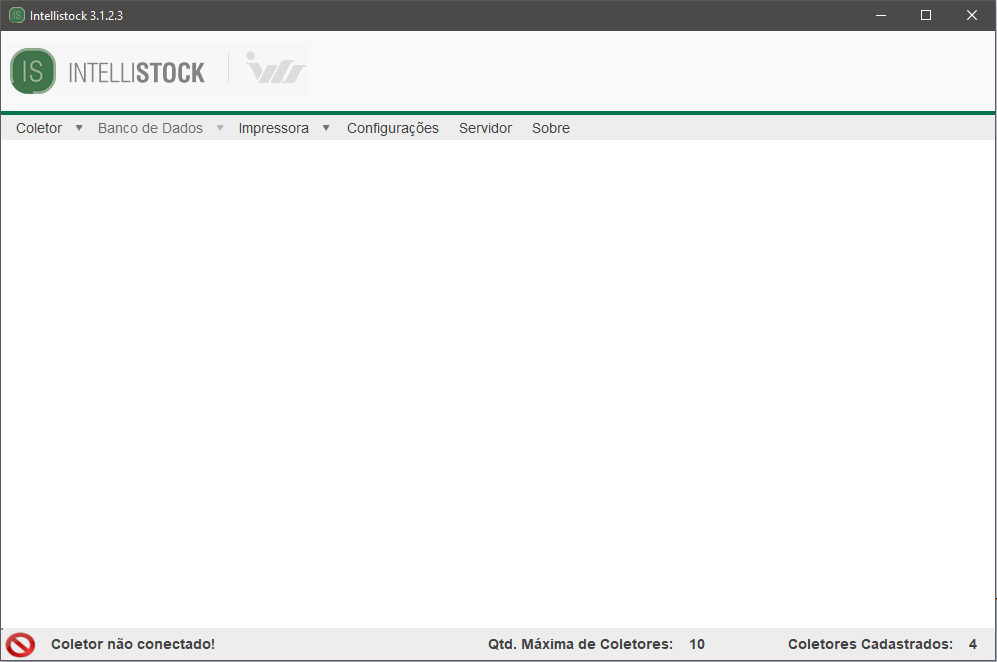Go to the Servidor menu item
This screenshot has height=662, width=997.
(x=485, y=128)
